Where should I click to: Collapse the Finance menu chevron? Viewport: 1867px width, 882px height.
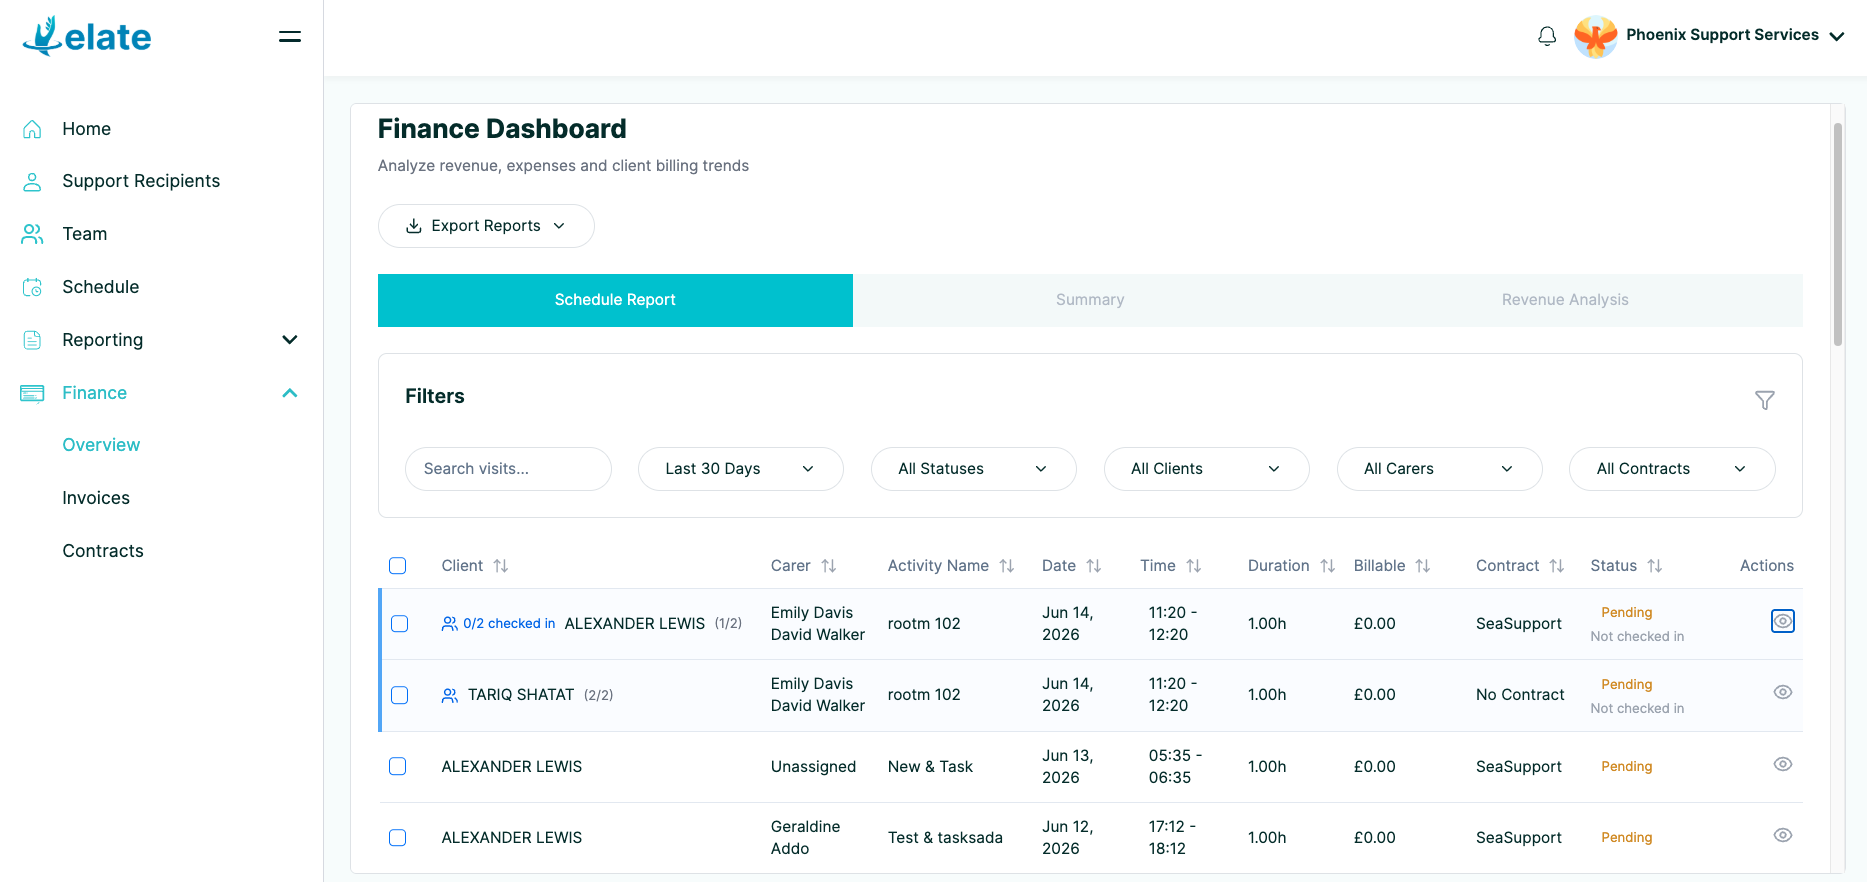click(x=290, y=393)
